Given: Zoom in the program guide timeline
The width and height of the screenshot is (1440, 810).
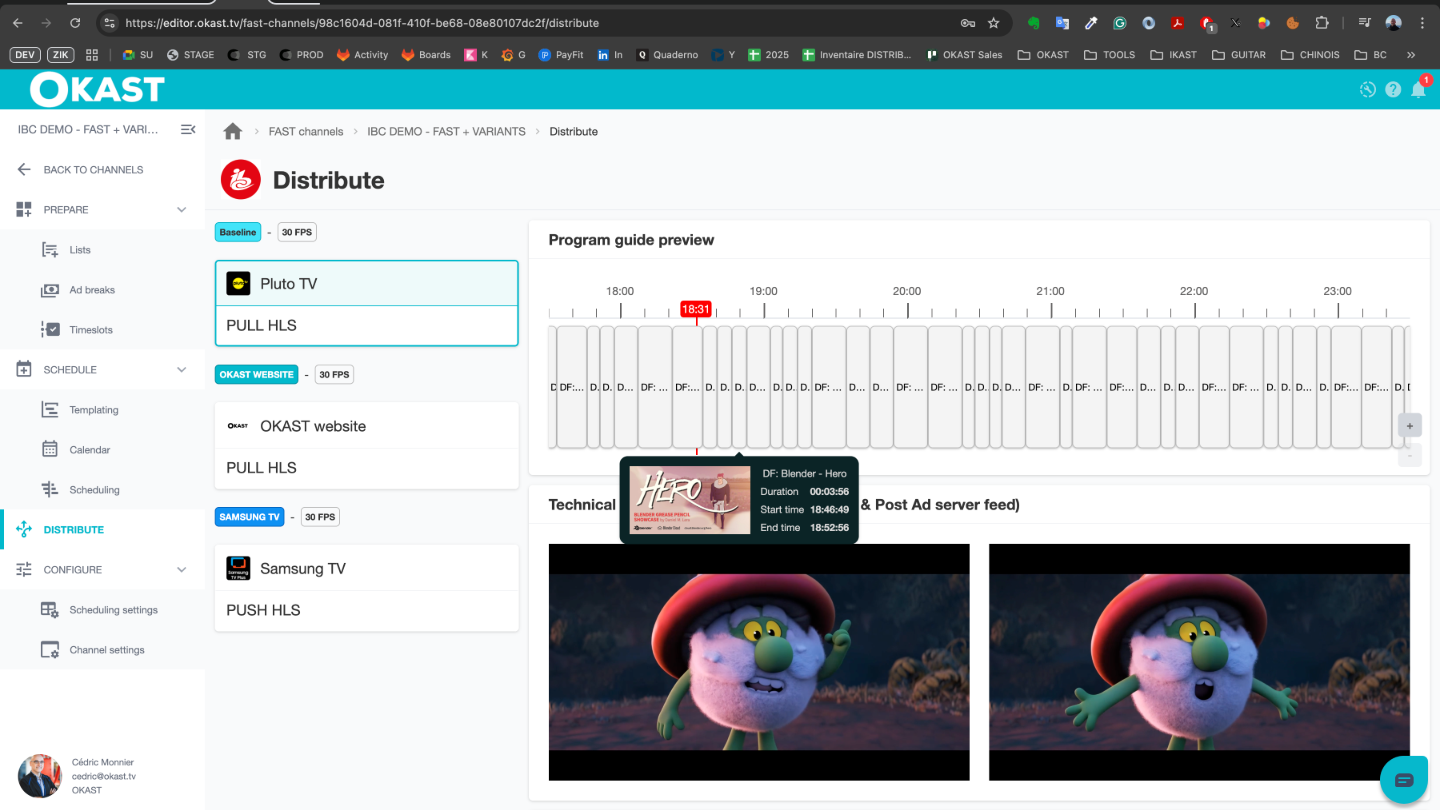Looking at the screenshot, I should pyautogui.click(x=1409, y=425).
